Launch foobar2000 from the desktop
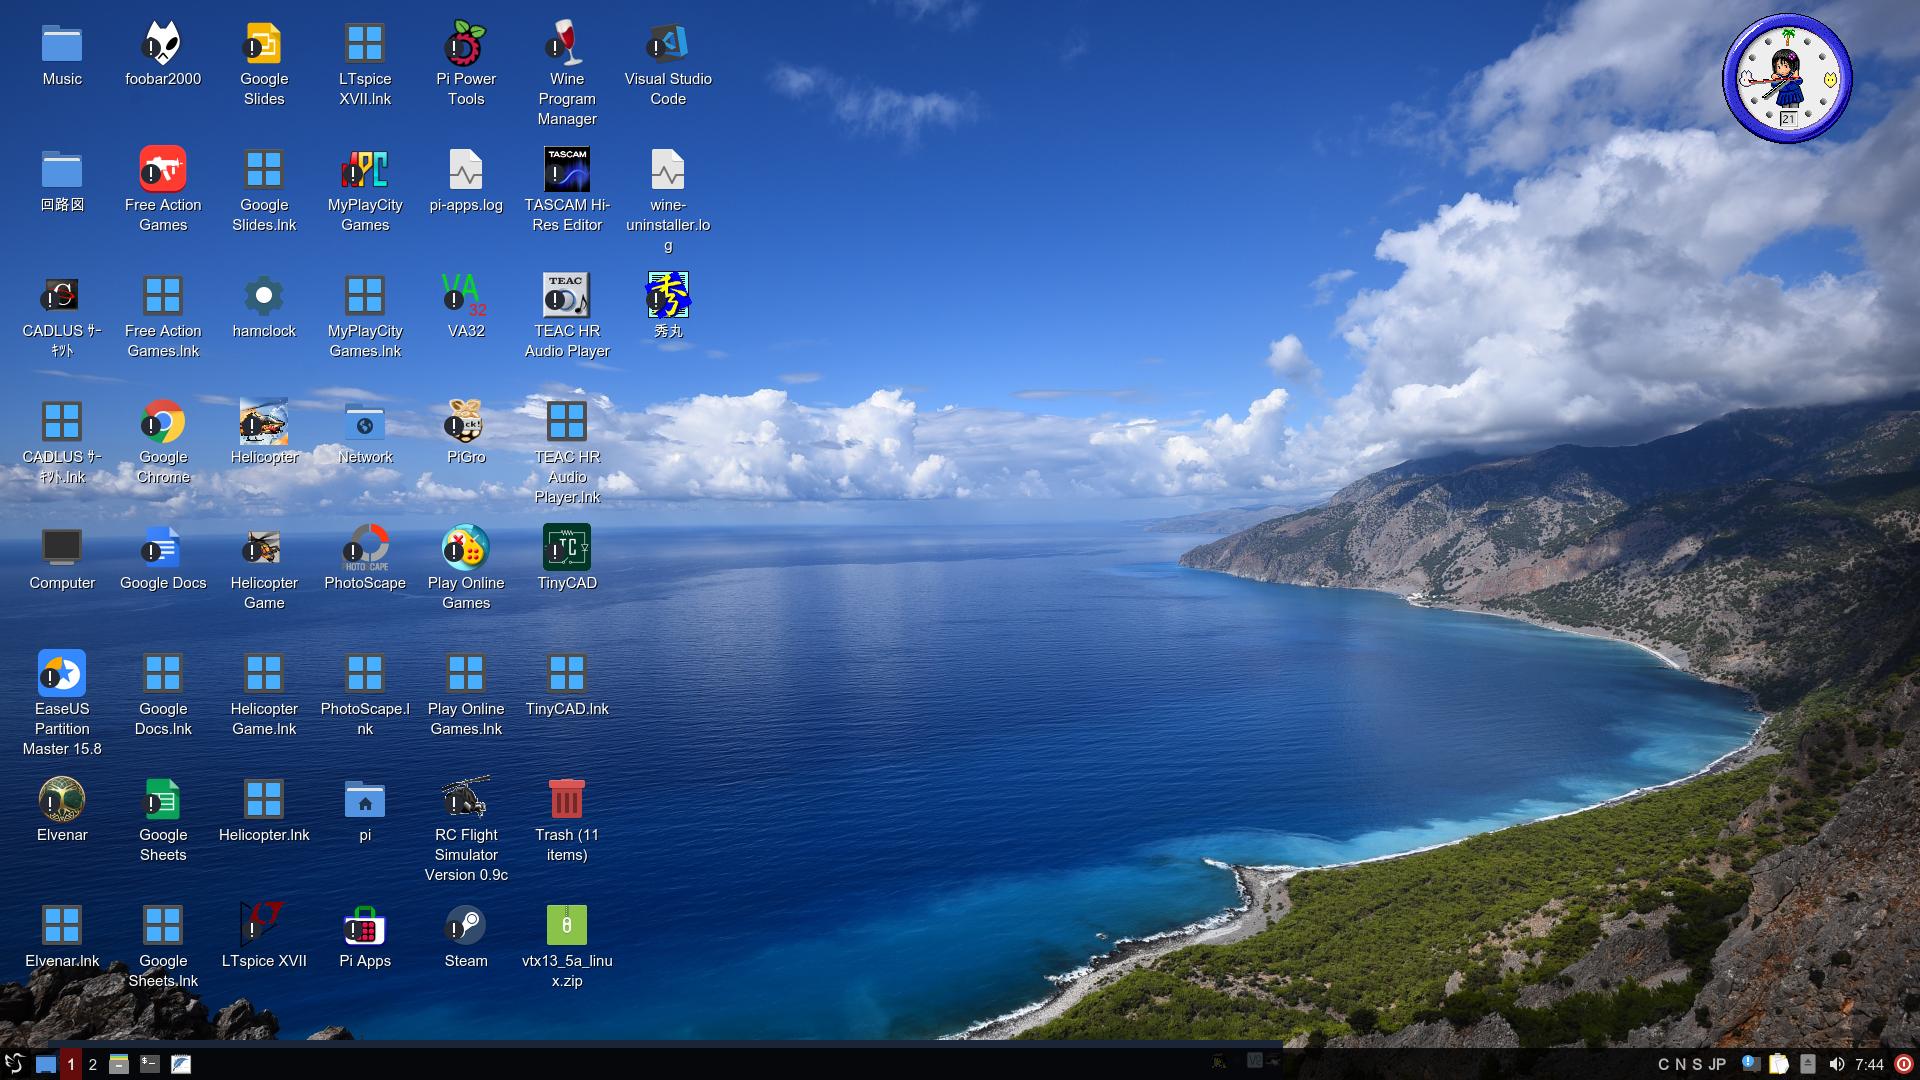 tap(163, 45)
